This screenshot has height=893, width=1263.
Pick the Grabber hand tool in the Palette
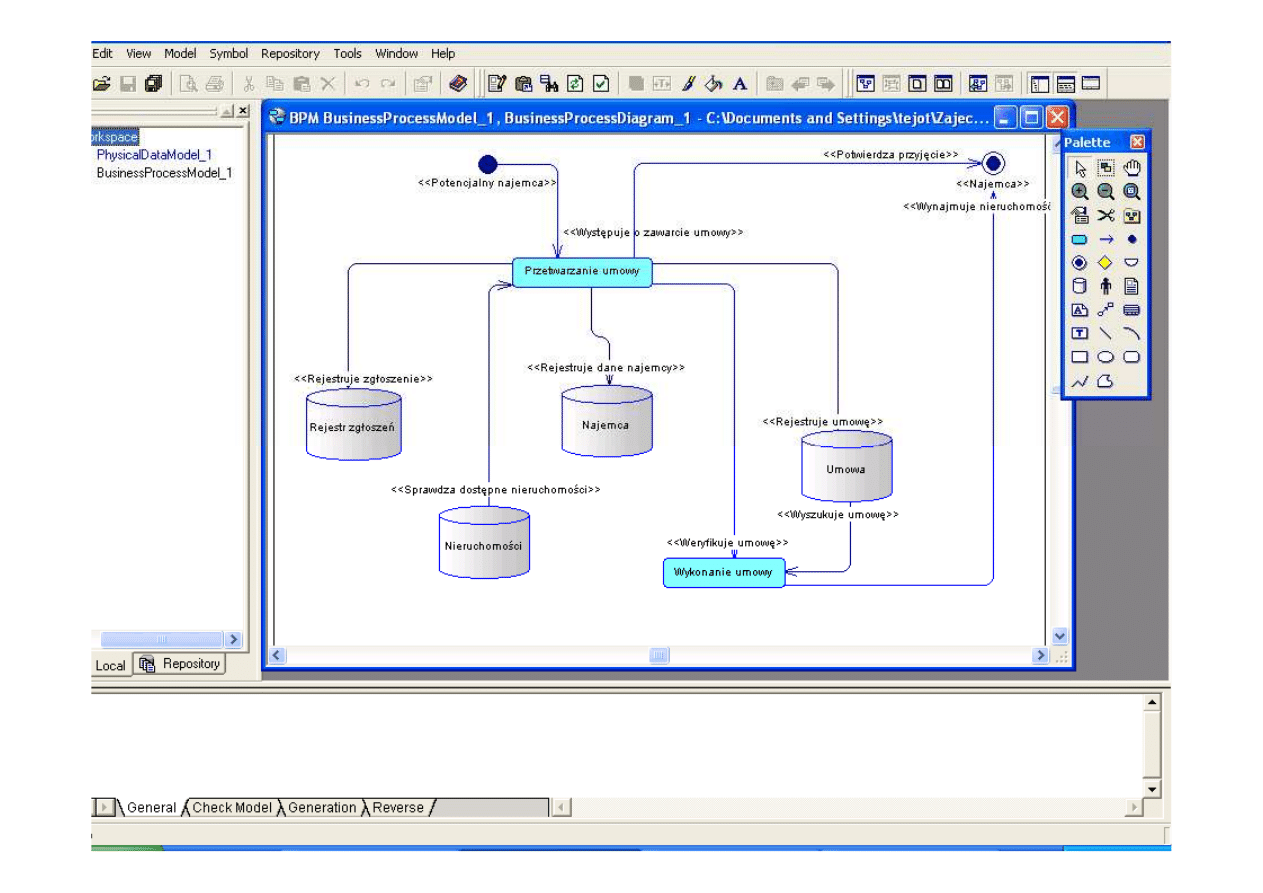tap(1132, 168)
